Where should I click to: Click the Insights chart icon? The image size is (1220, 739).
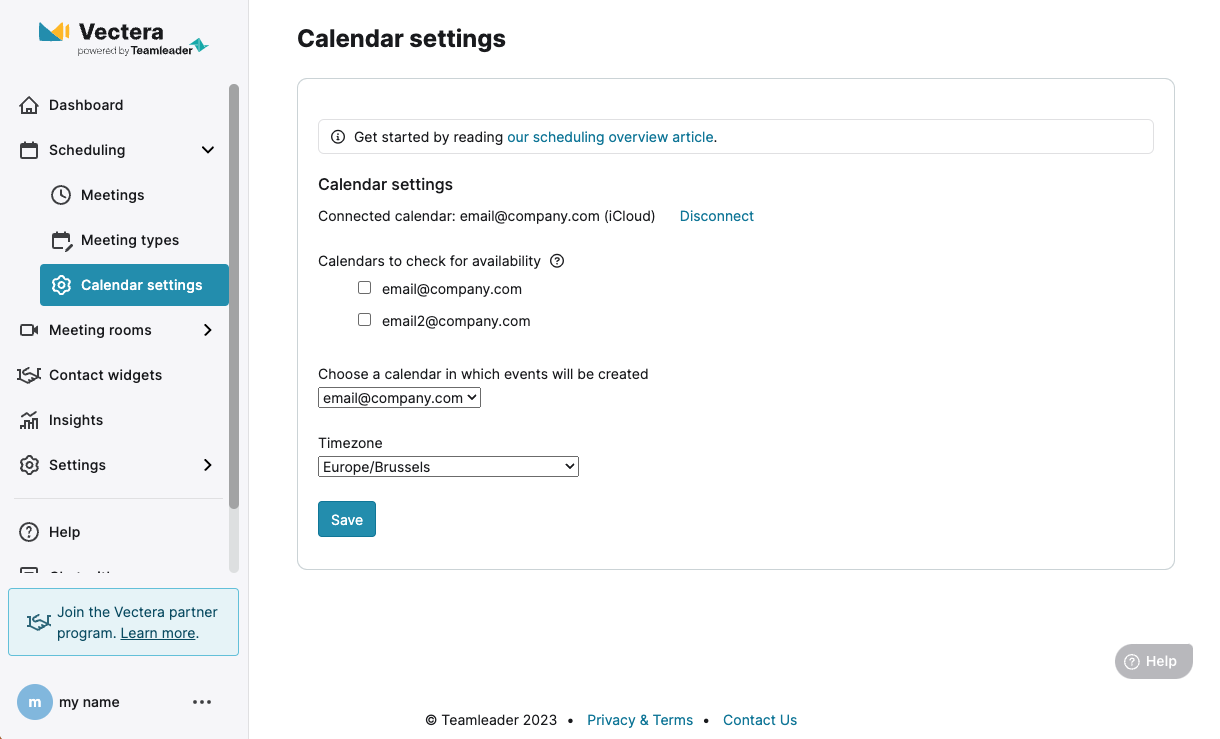(x=29, y=420)
